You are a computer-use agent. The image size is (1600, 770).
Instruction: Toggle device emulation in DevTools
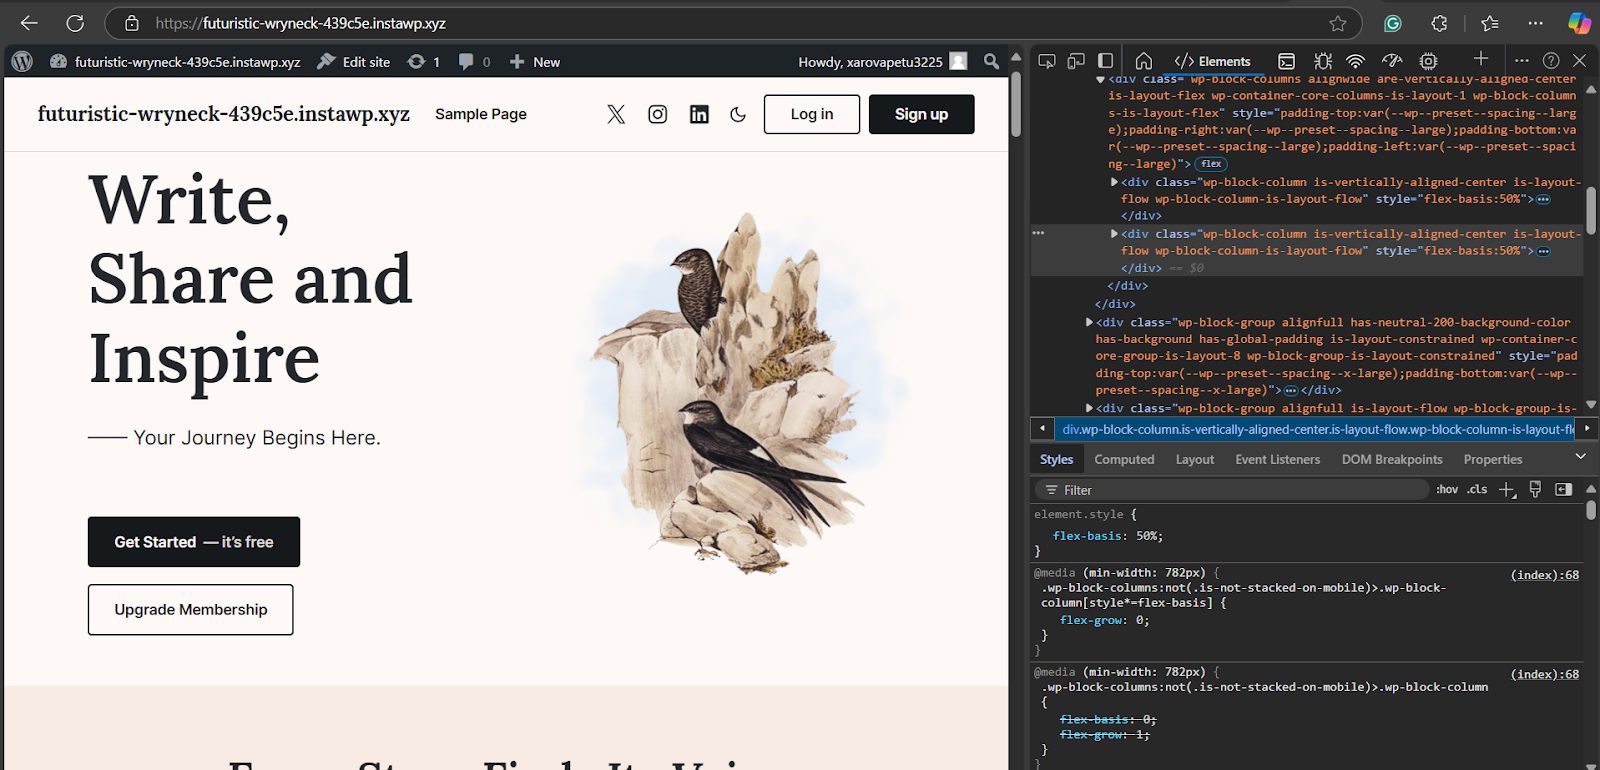(1076, 61)
